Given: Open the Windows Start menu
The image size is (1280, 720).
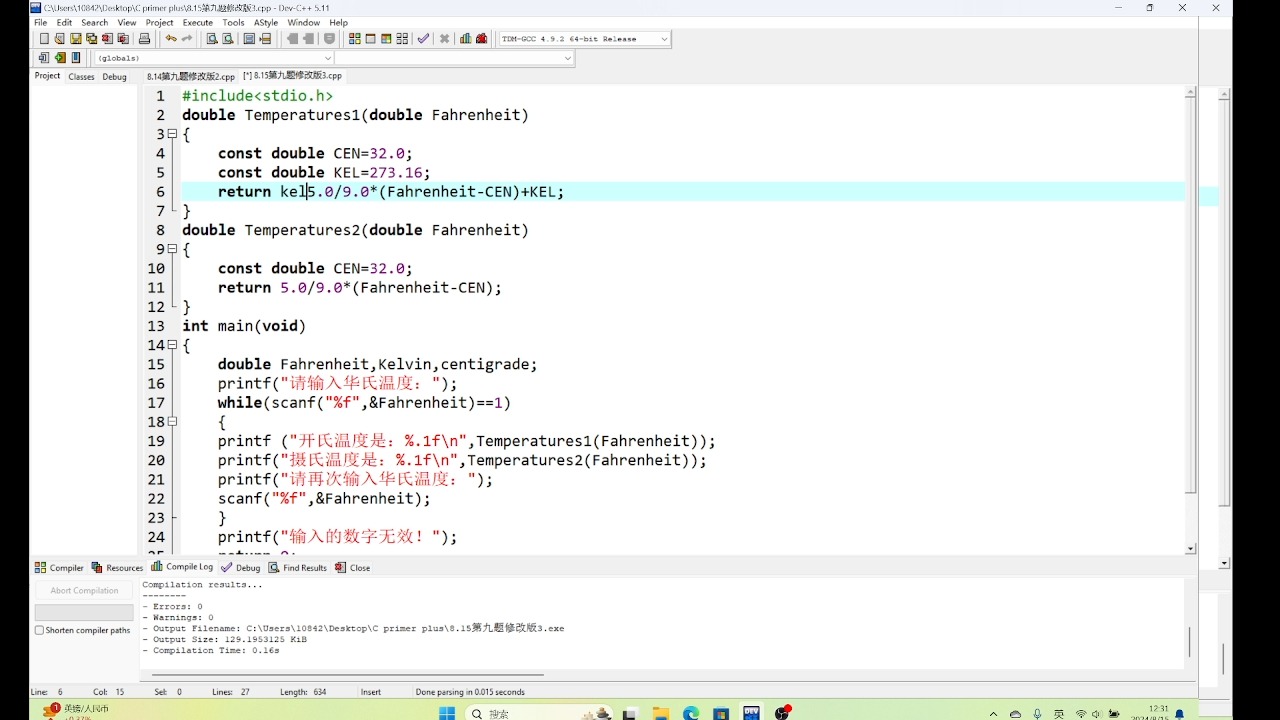Looking at the screenshot, I should point(447,713).
